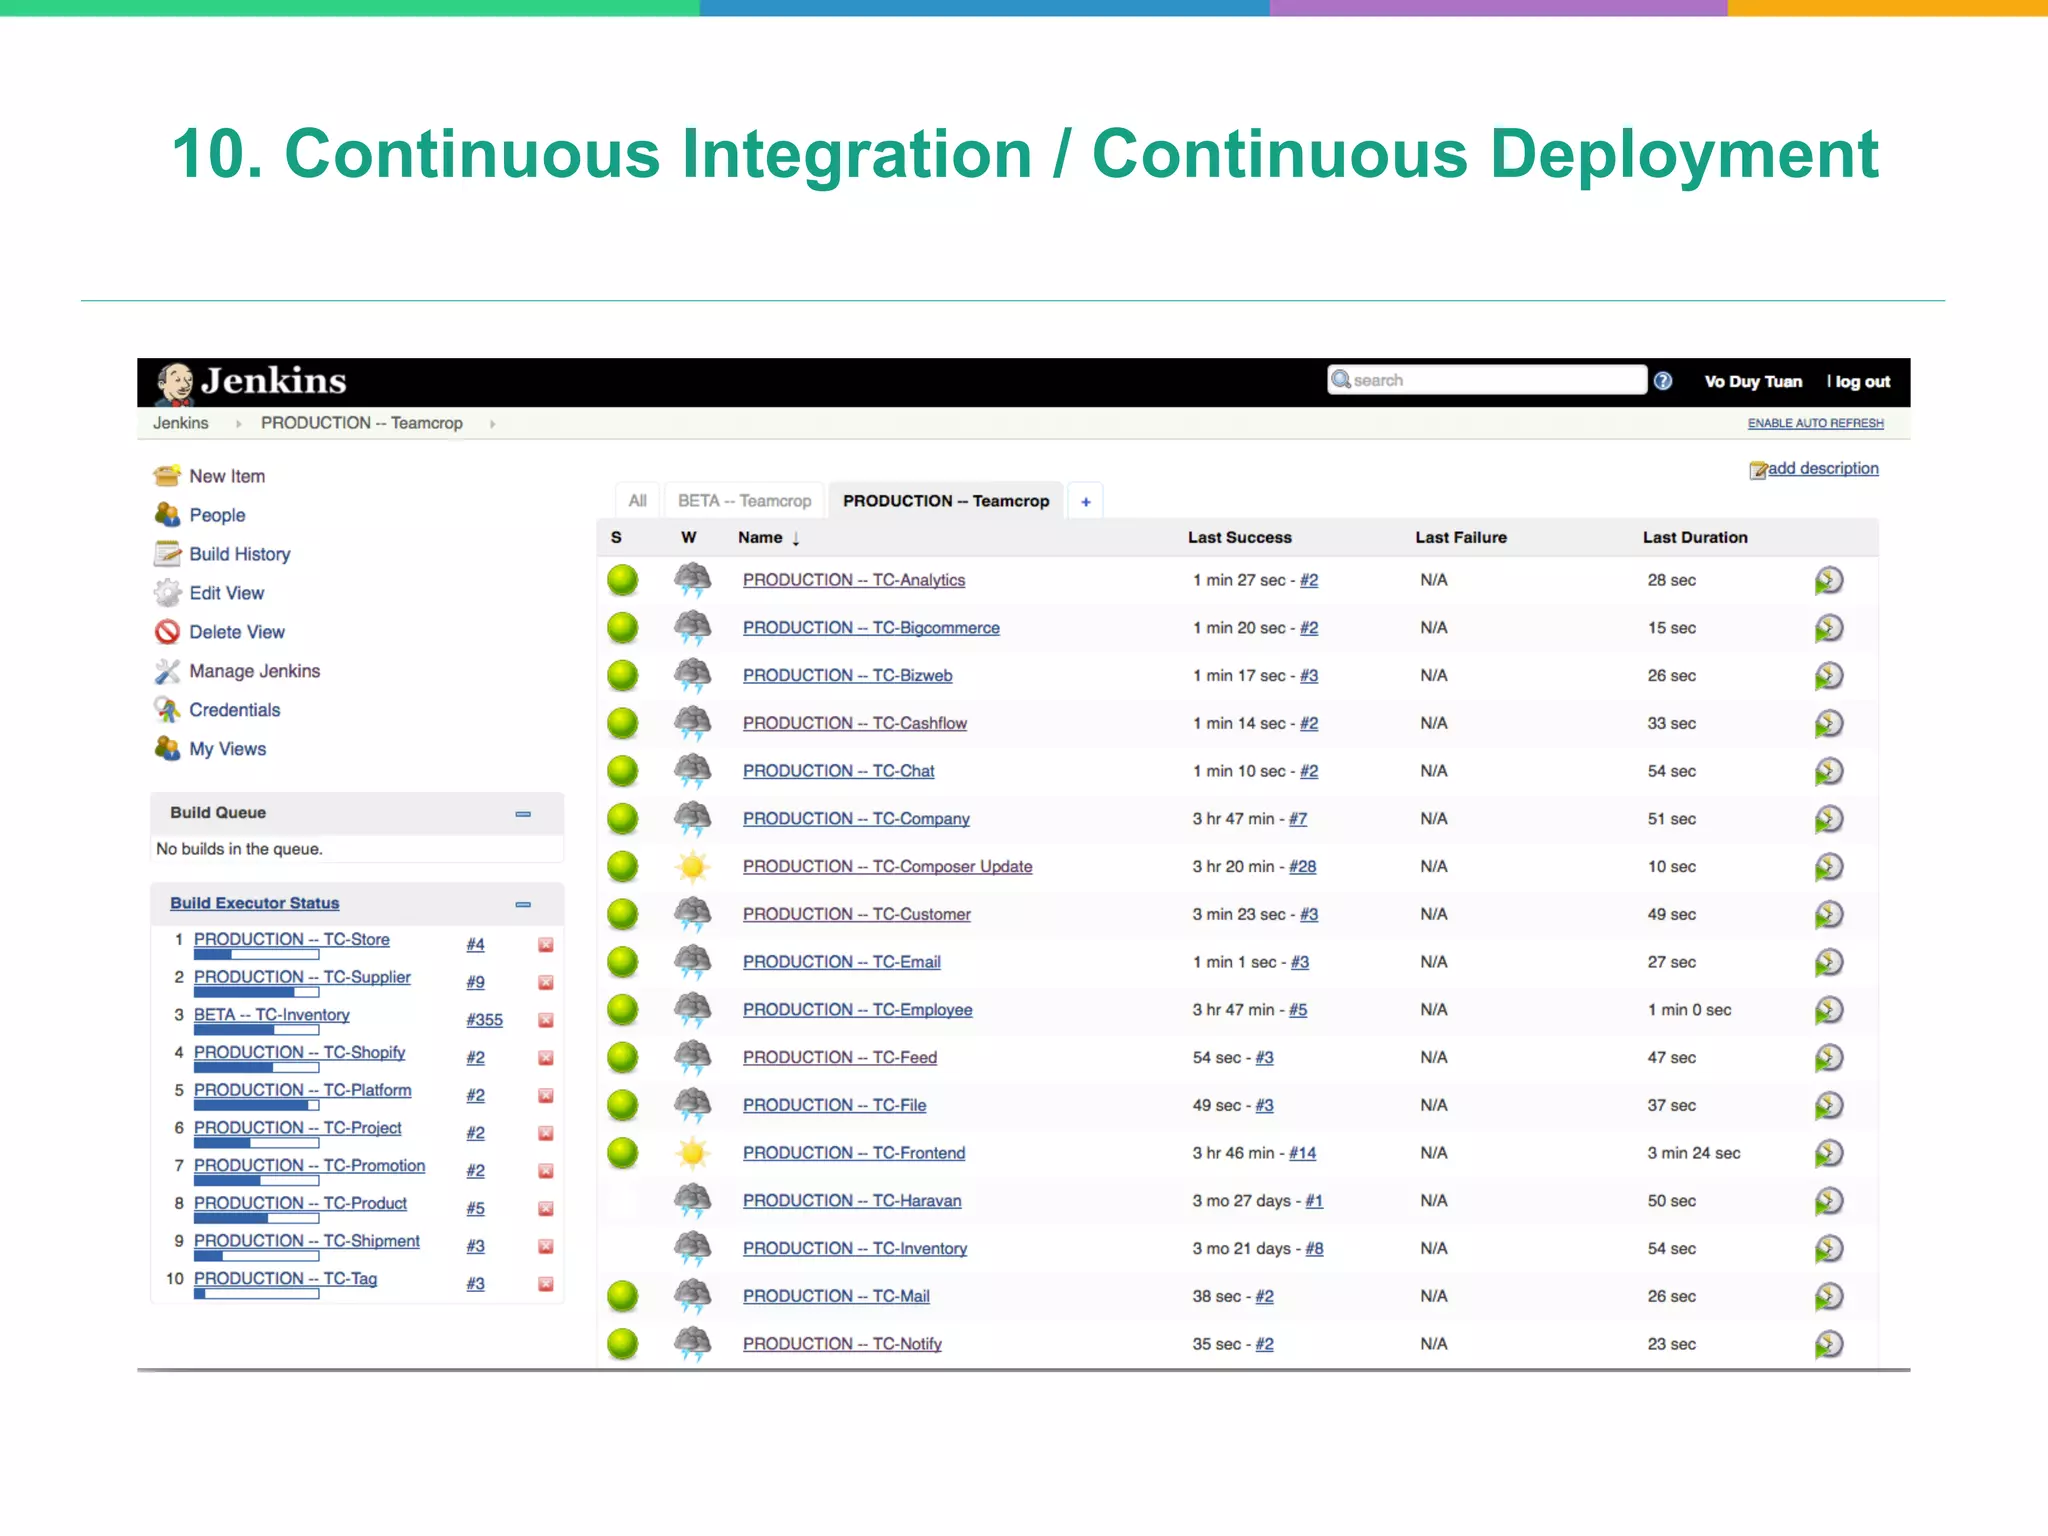The image size is (2048, 1536).
Task: Click the green status ball for TC-Analytics
Action: 623,580
